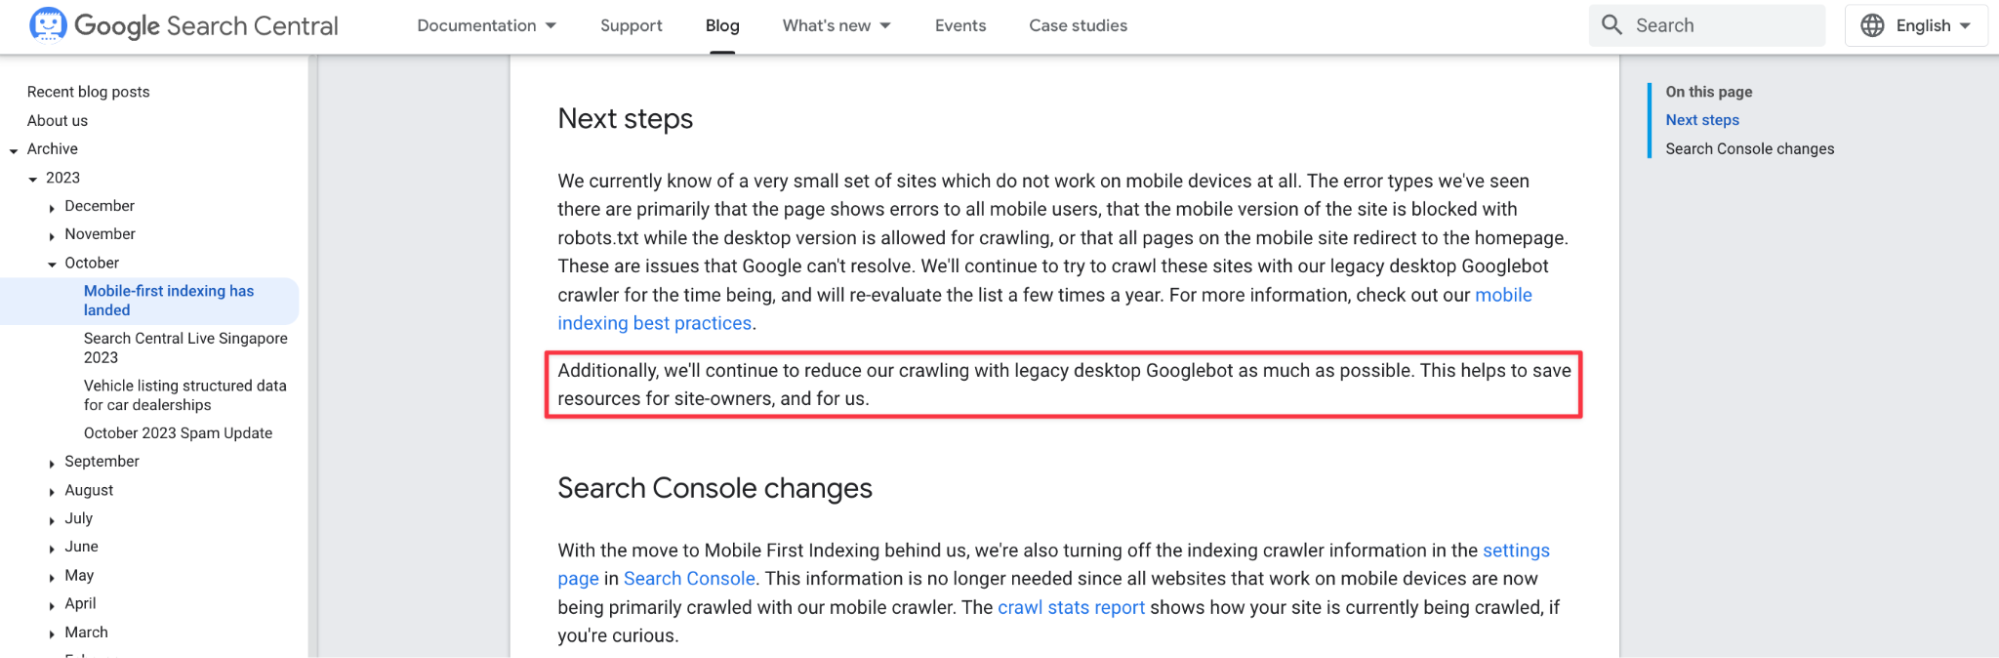
Task: Open the Documentation dropdown menu
Action: point(486,25)
